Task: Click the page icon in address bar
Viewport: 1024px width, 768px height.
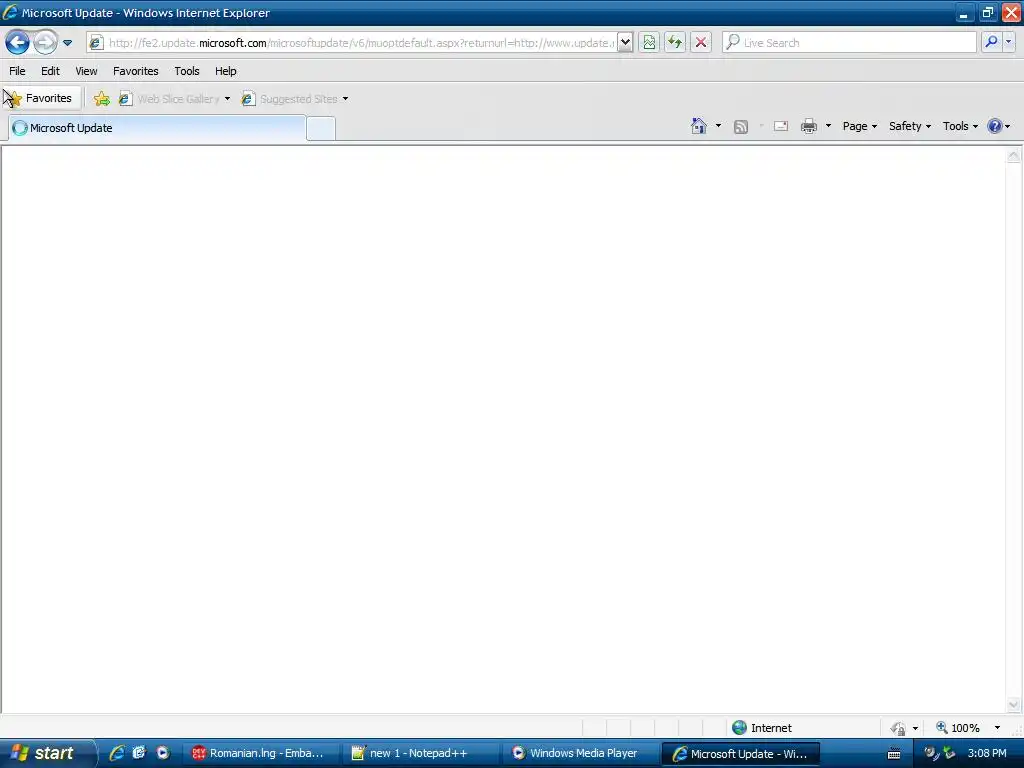Action: (x=96, y=42)
